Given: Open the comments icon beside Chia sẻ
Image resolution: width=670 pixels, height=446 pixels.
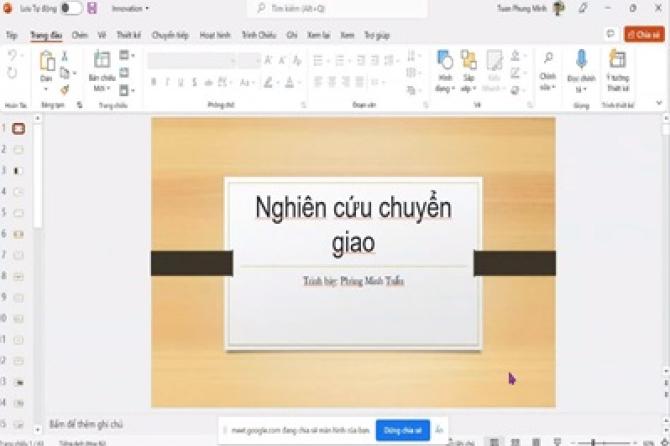Looking at the screenshot, I should pos(611,35).
